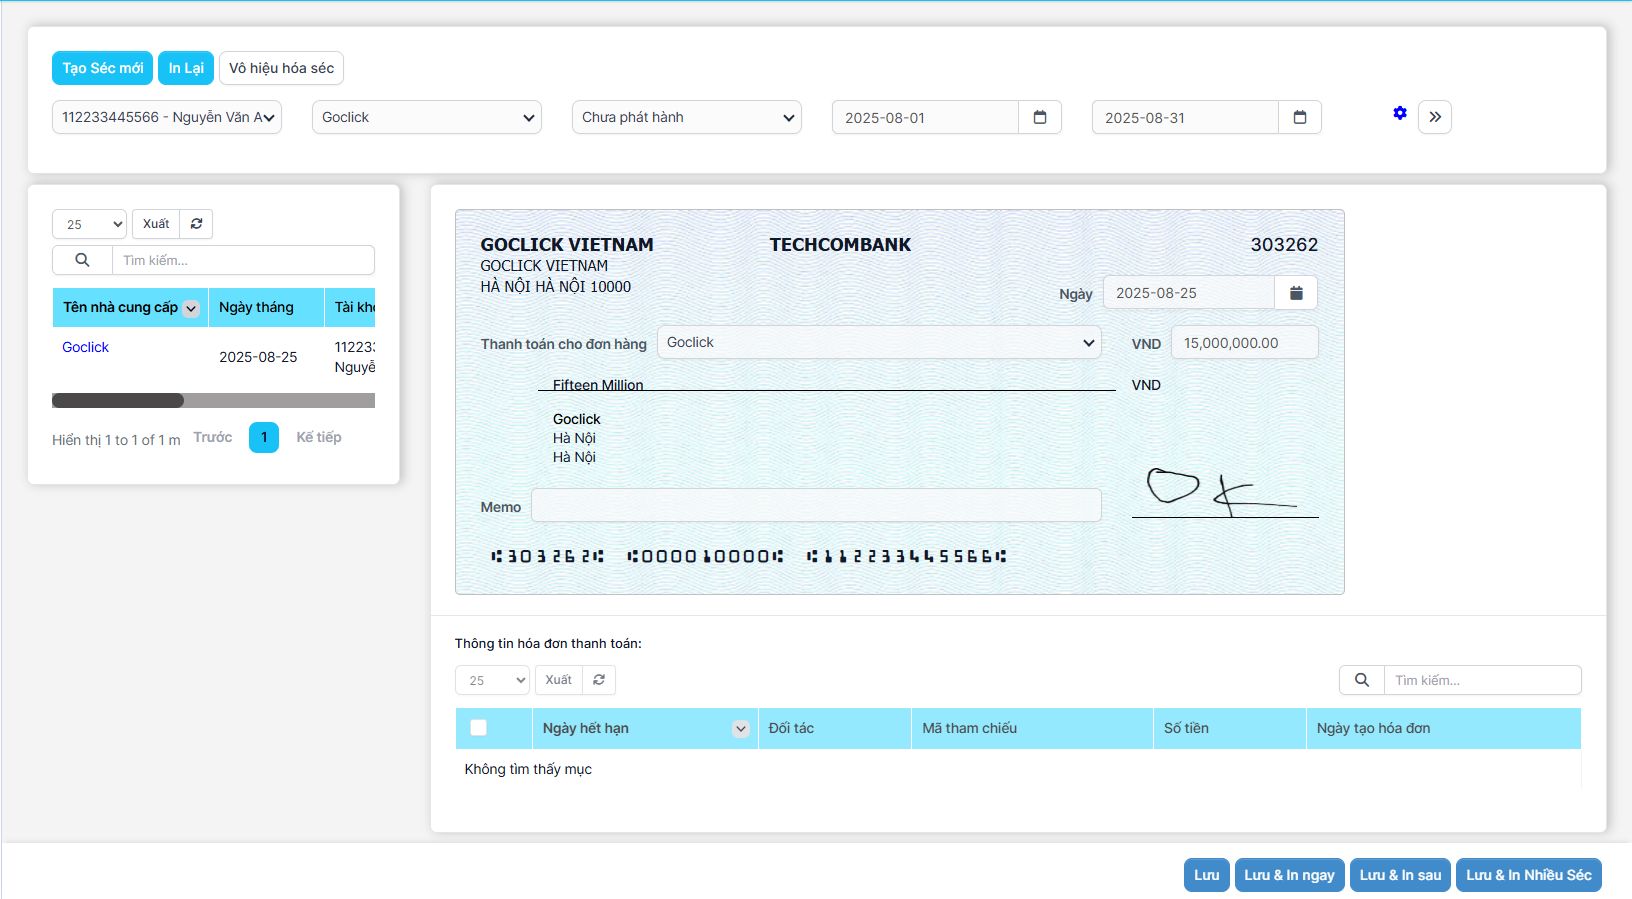The width and height of the screenshot is (1632, 899).
Task: Open the check date calendar picker
Action: coord(1295,293)
